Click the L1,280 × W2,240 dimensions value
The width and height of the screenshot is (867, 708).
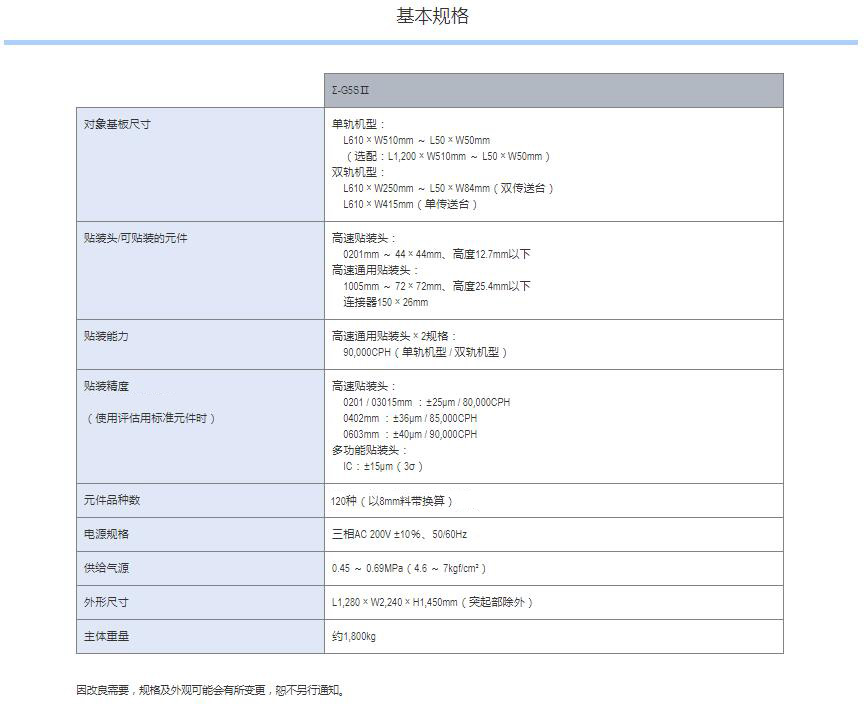click(432, 602)
